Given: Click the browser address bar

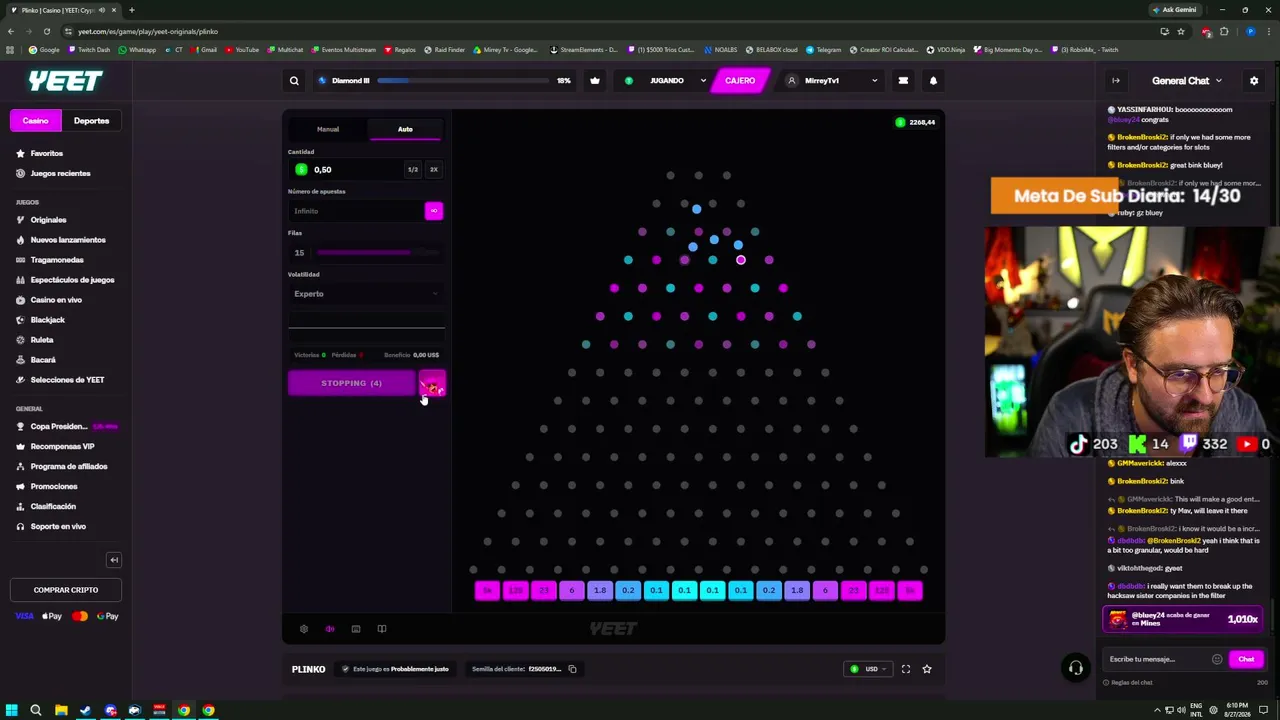Looking at the screenshot, I should click(600, 31).
